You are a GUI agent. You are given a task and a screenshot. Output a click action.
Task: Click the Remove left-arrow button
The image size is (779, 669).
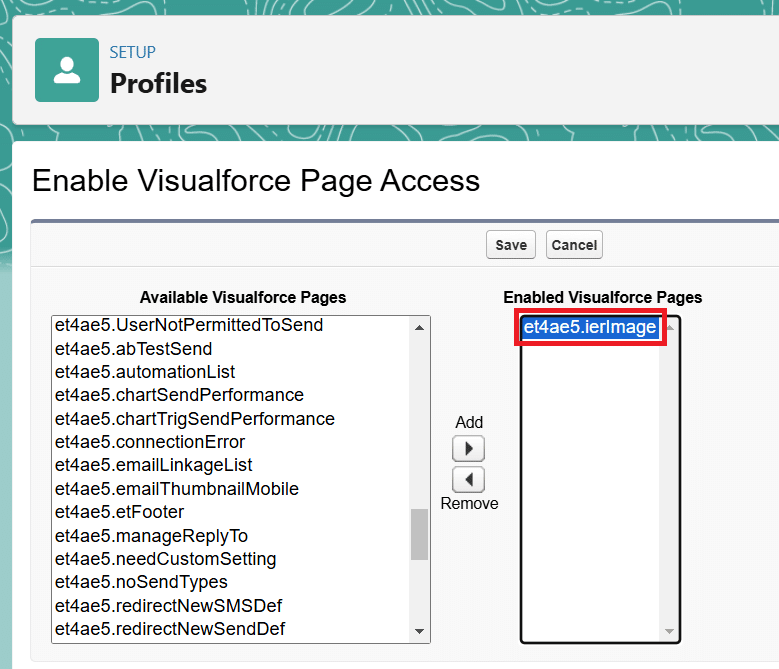pos(468,479)
